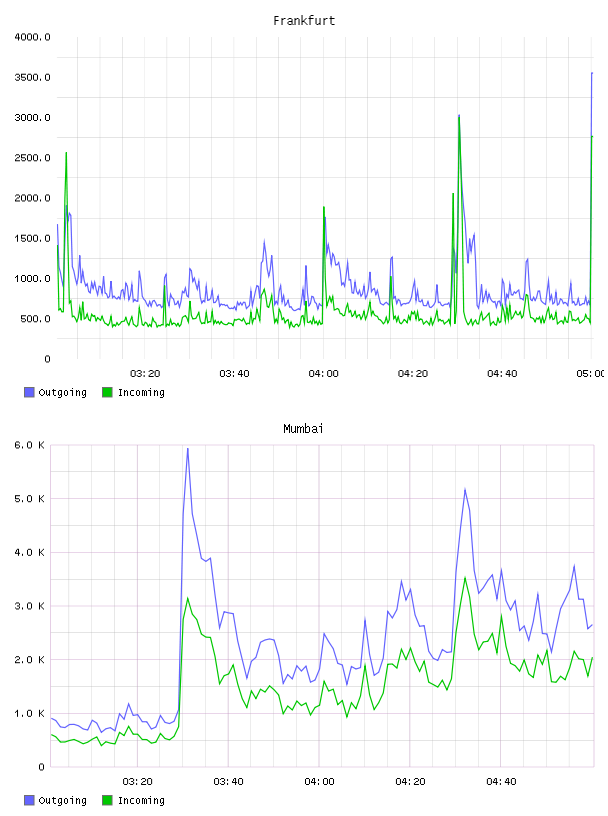This screenshot has height=816, width=608.
Task: Click the 1500.0 y-axis label in Frankfurt chart
Action: pyautogui.click(x=32, y=238)
